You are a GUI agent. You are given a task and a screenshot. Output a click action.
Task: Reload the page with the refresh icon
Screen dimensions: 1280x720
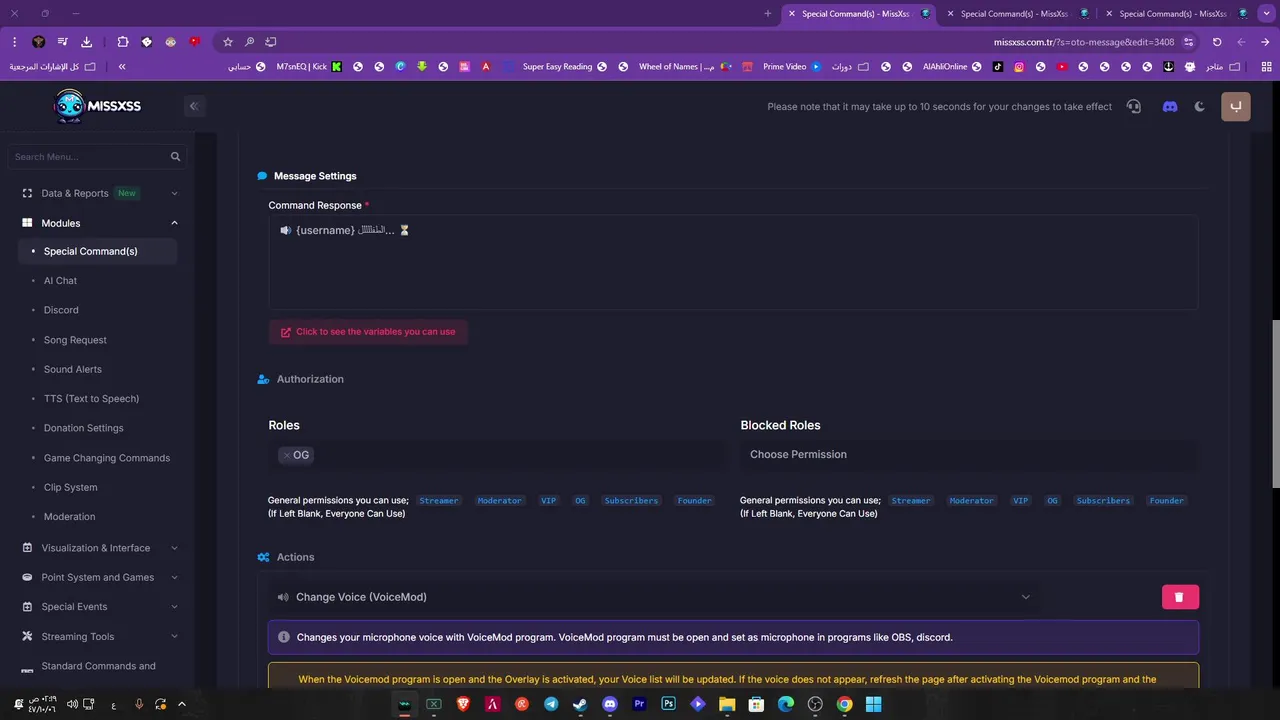coord(1217,42)
